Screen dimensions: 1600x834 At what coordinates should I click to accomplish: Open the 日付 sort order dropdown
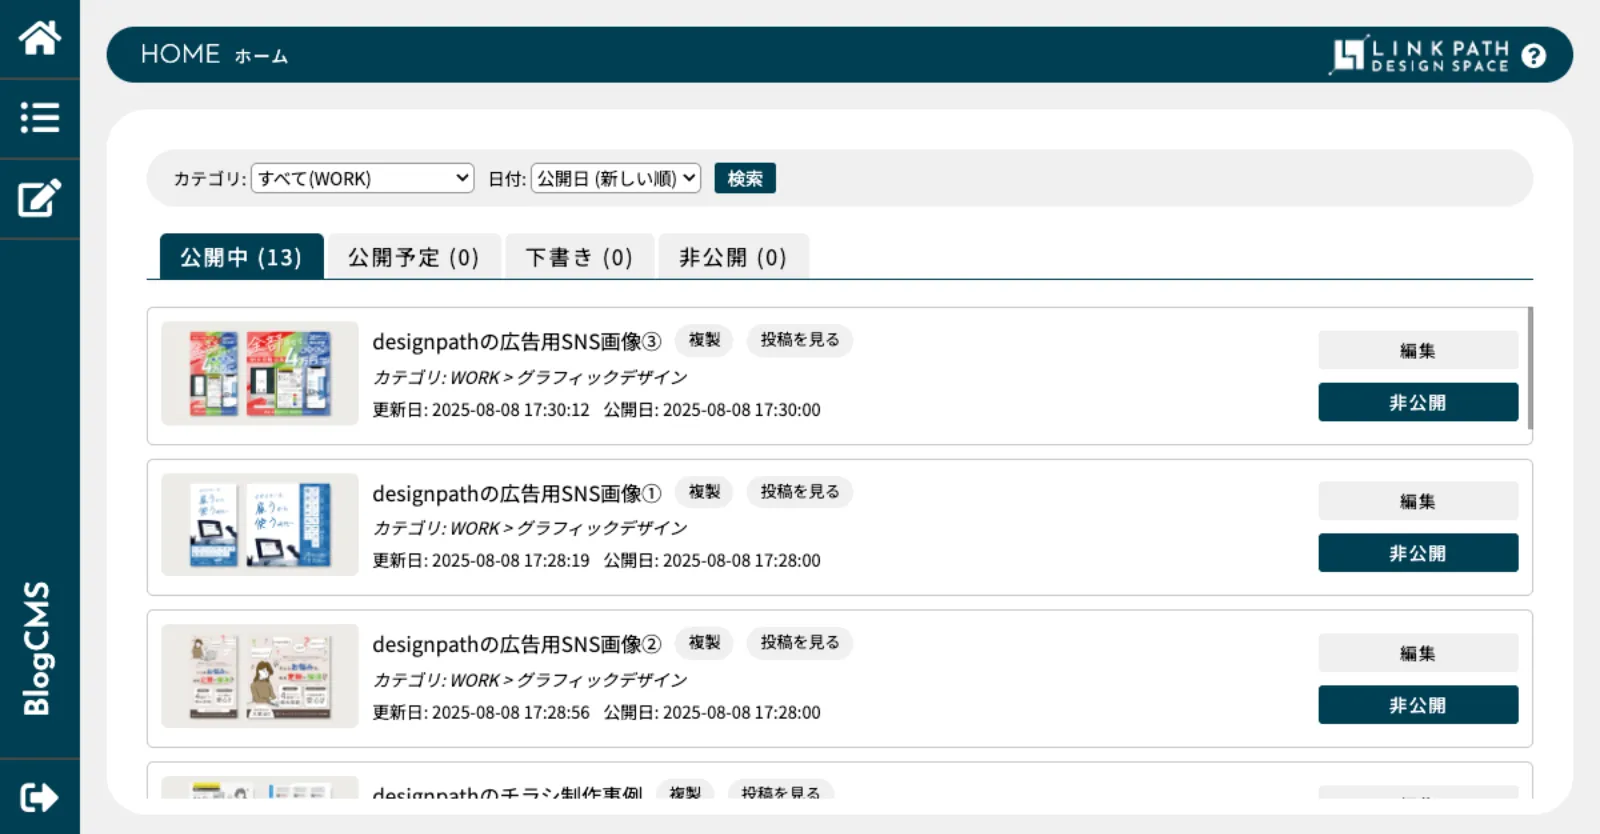(615, 178)
